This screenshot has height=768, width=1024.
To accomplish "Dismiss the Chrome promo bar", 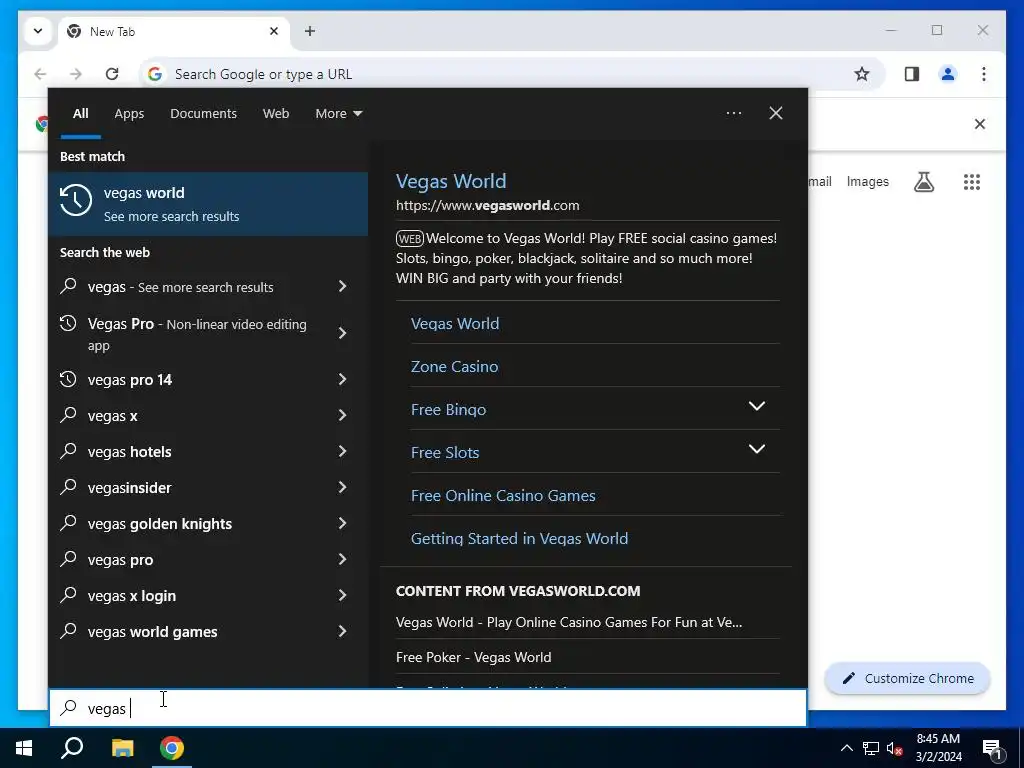I will coord(980,124).
